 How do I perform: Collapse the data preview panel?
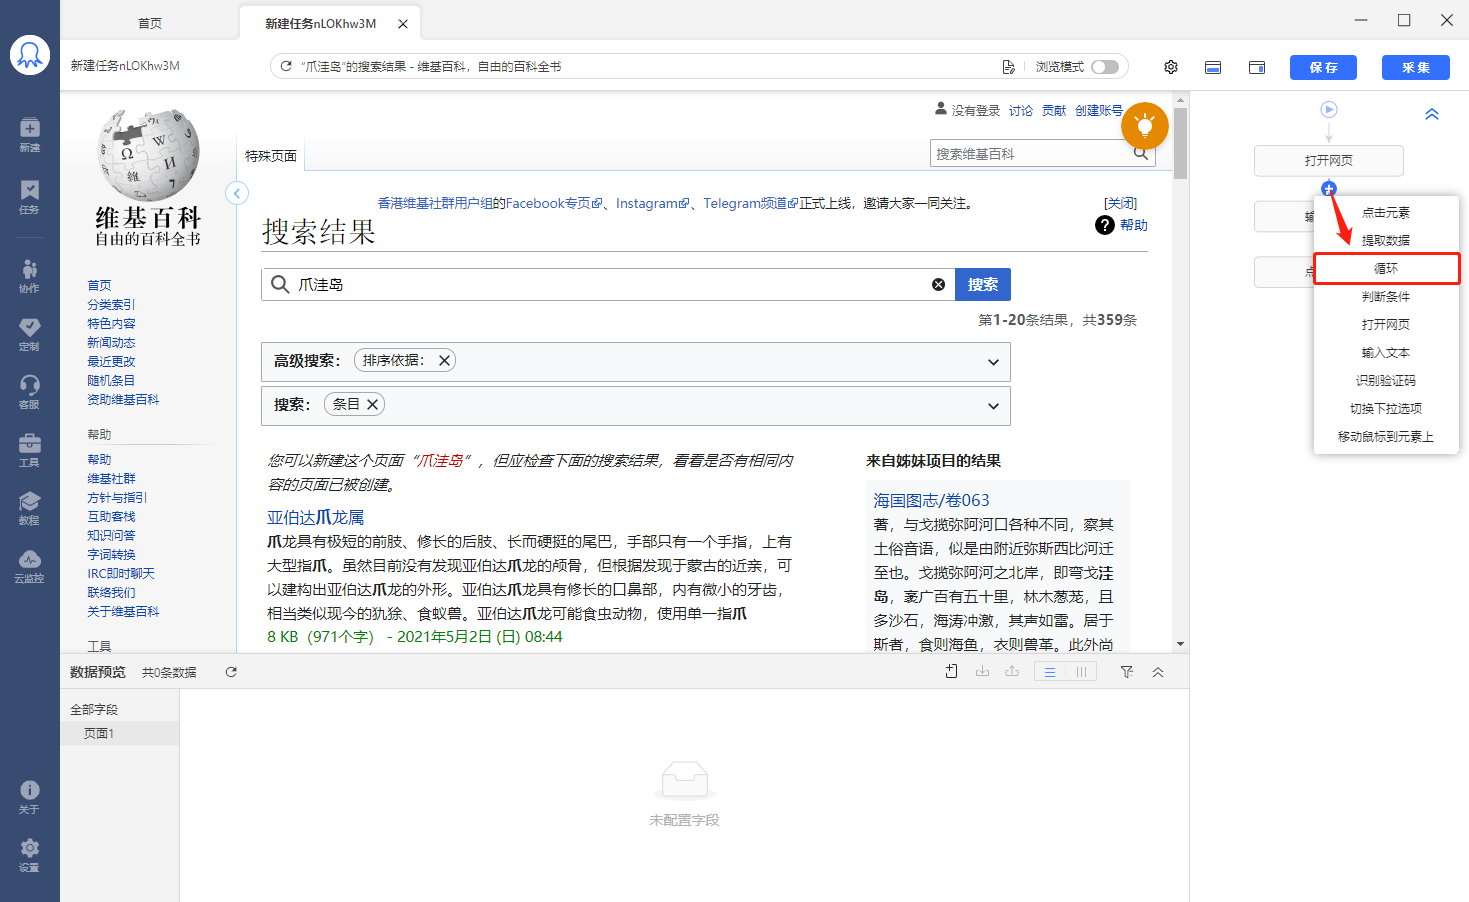point(1158,672)
